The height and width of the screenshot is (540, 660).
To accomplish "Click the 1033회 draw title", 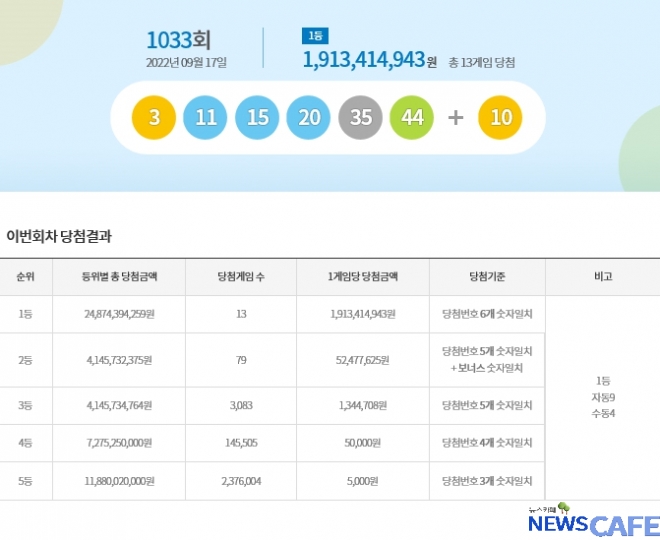I will [x=178, y=40].
